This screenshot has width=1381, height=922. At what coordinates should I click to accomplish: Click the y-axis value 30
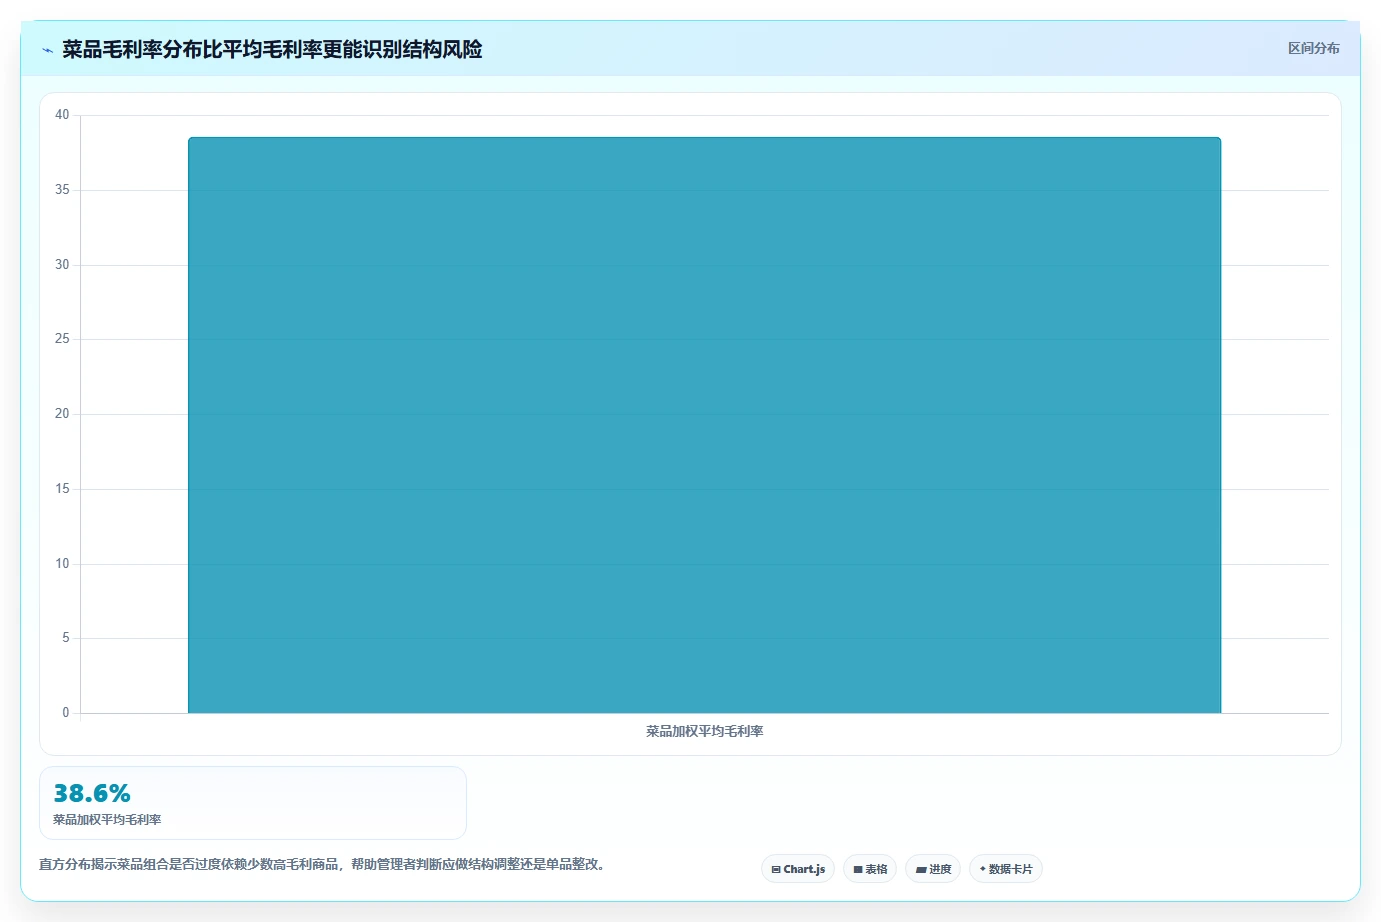click(x=62, y=265)
